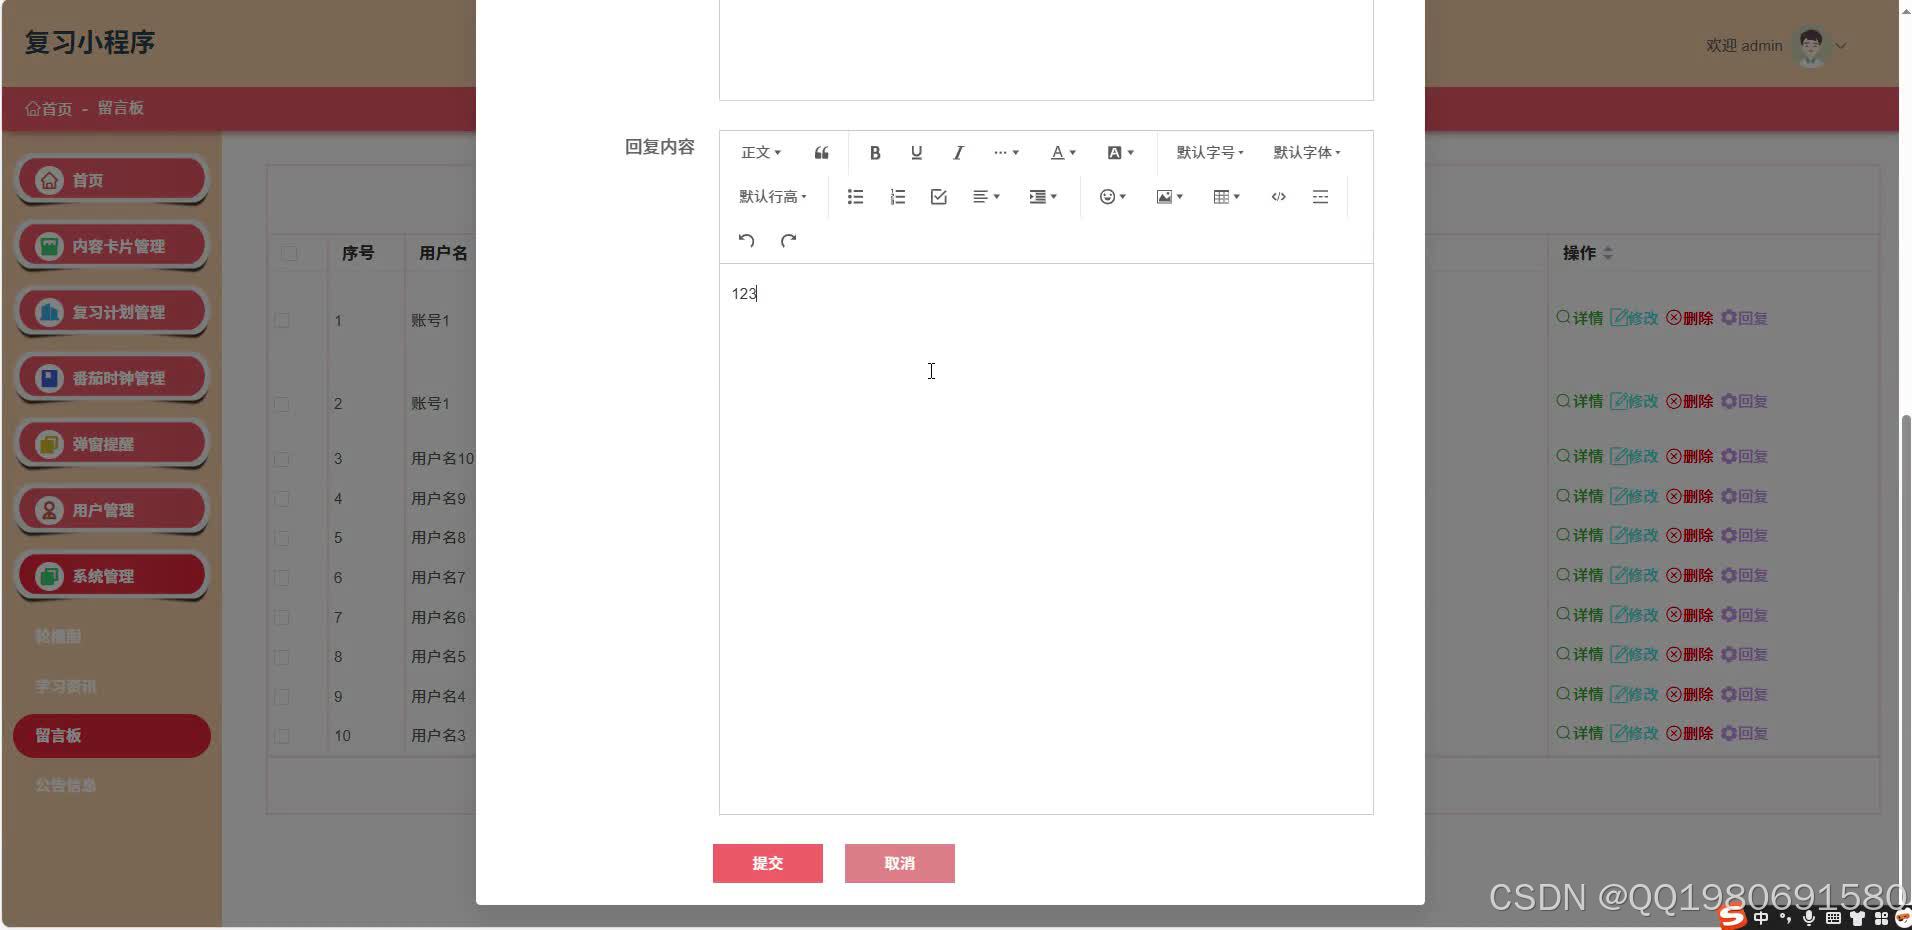Select the checkbox for row 1 账号1
The width and height of the screenshot is (1912, 930).
coord(283,320)
